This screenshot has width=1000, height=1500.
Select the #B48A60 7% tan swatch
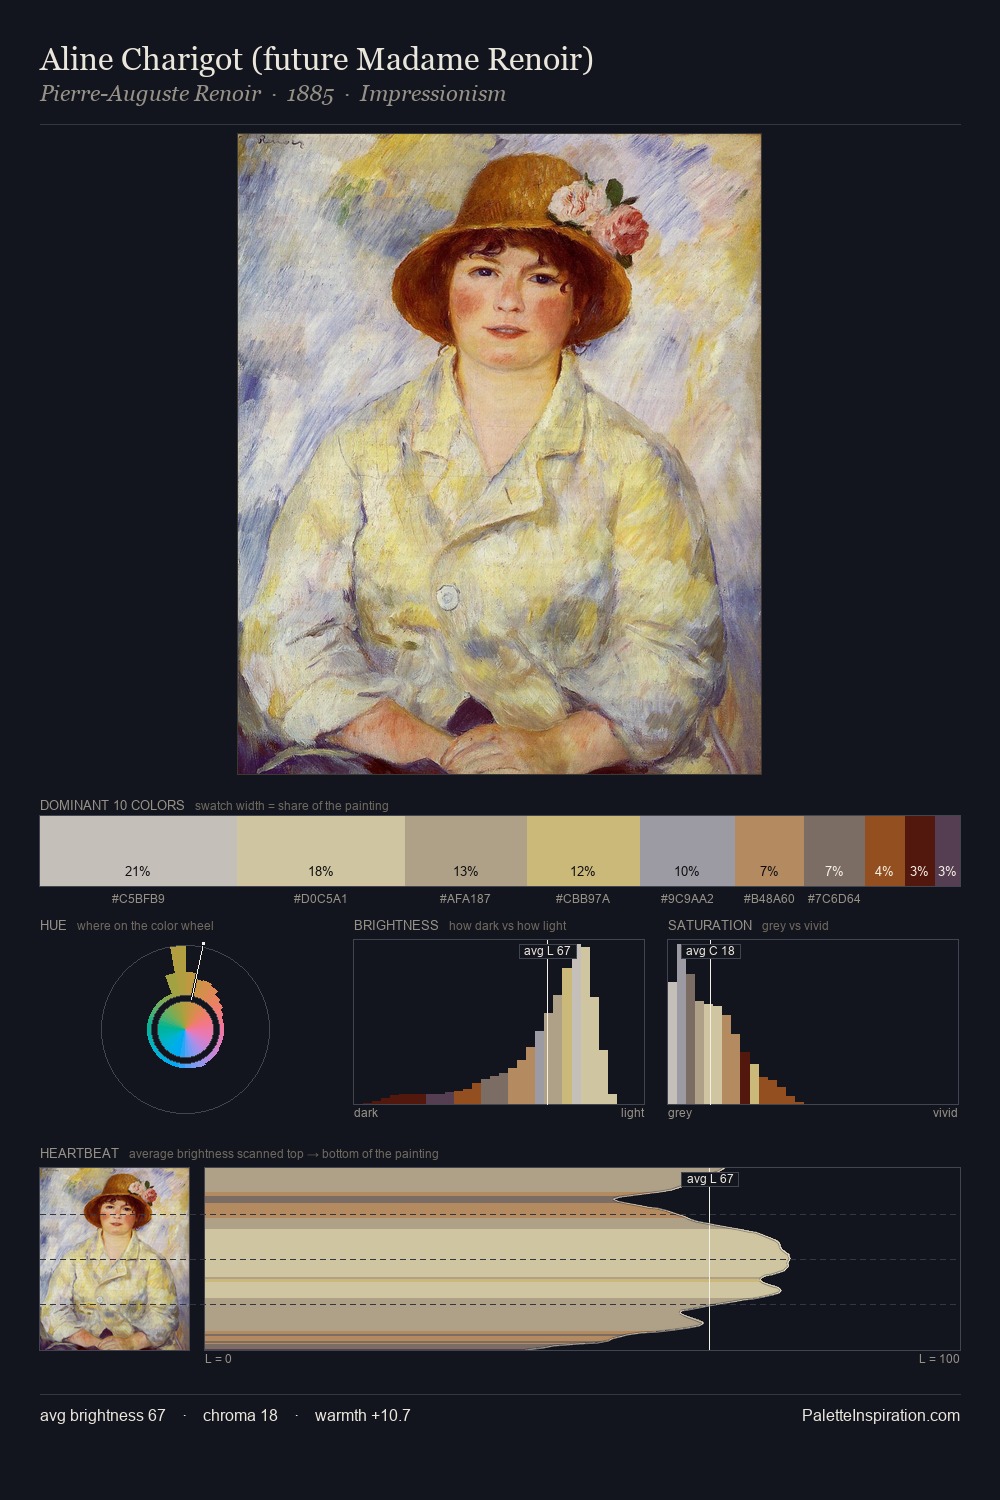click(769, 851)
